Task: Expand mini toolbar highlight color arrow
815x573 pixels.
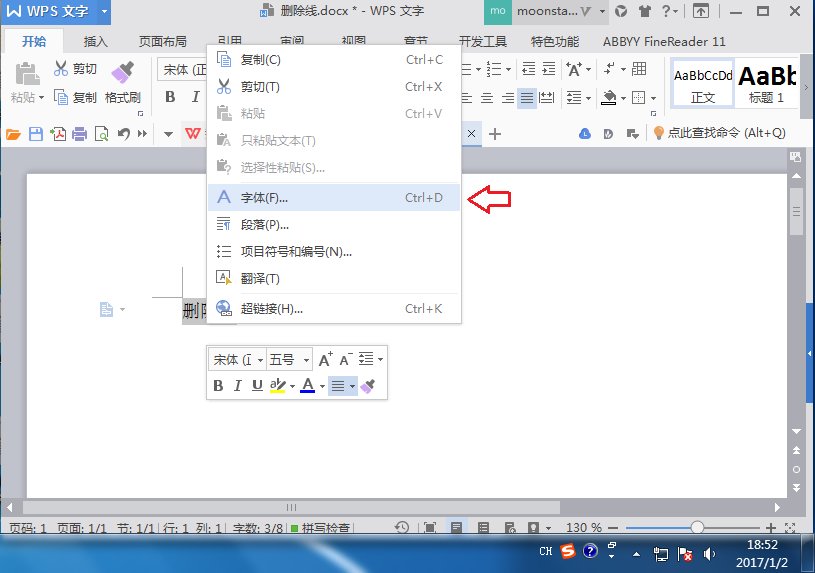Action: pos(292,386)
